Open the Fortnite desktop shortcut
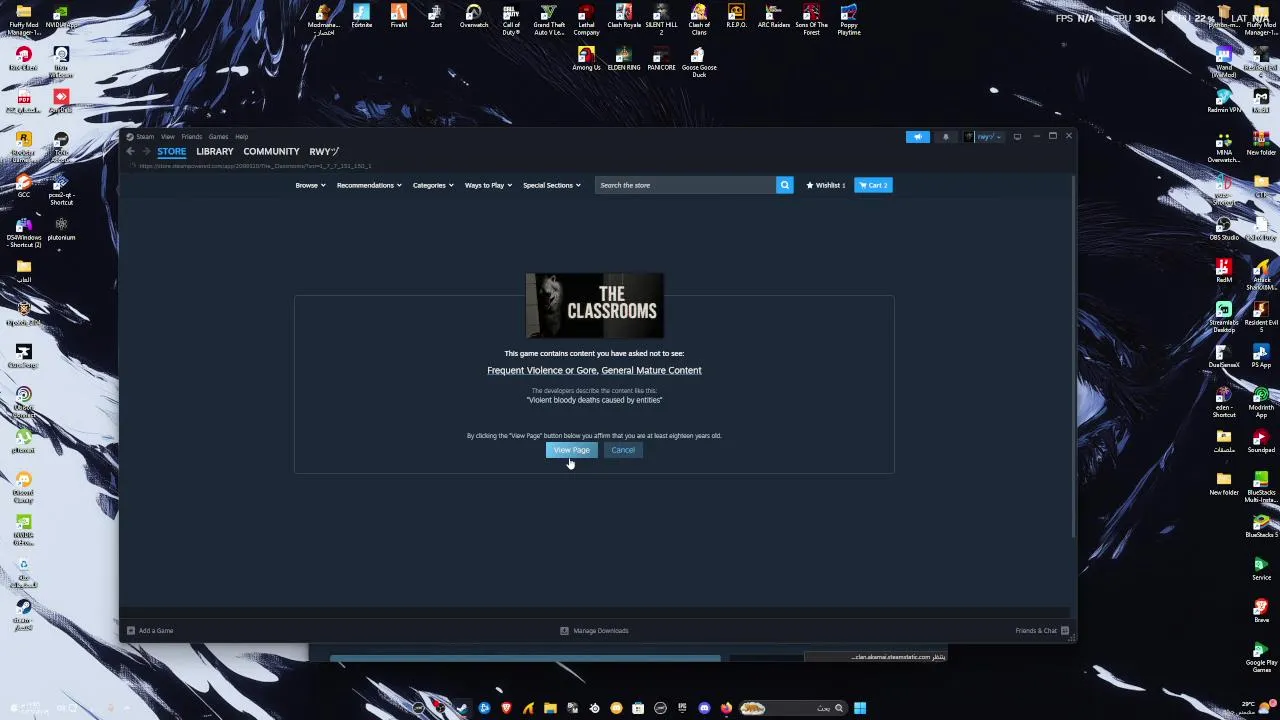The width and height of the screenshot is (1280, 720). click(x=361, y=16)
